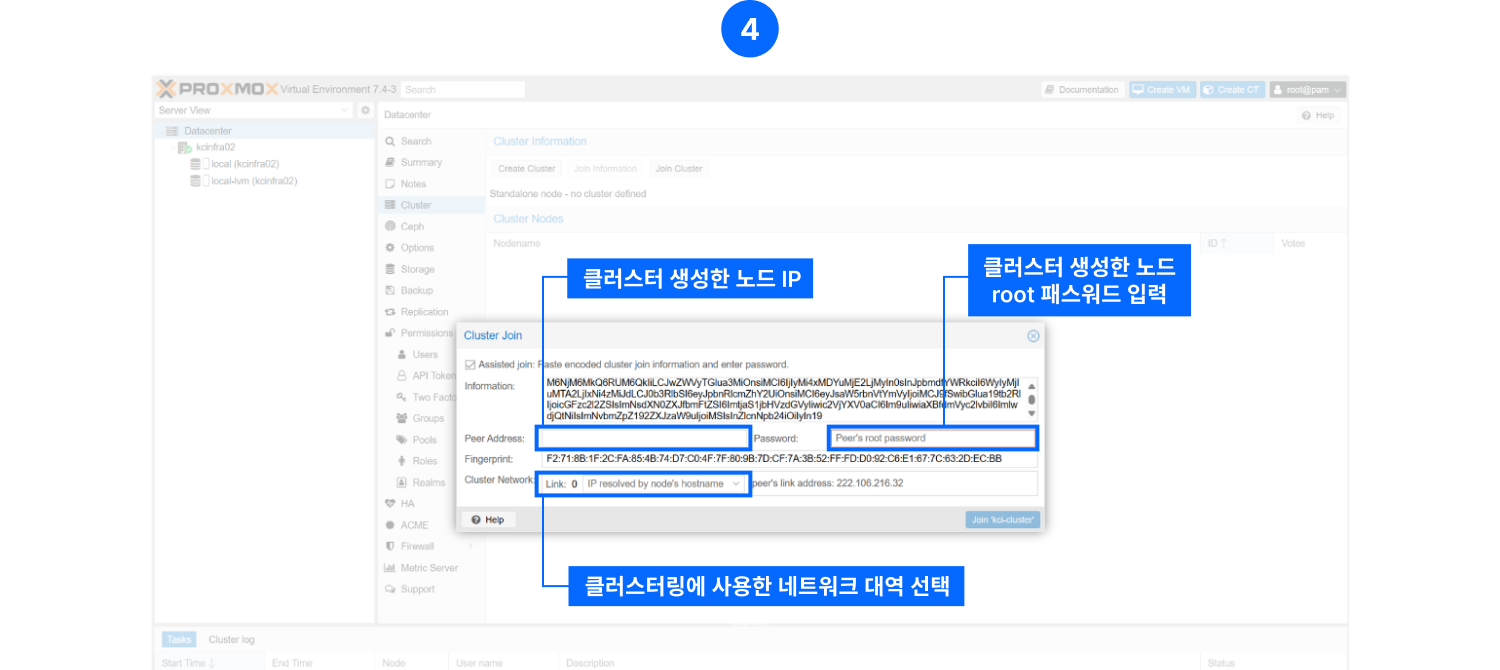
Task: Click the Create CT button
Action: coord(1232,89)
